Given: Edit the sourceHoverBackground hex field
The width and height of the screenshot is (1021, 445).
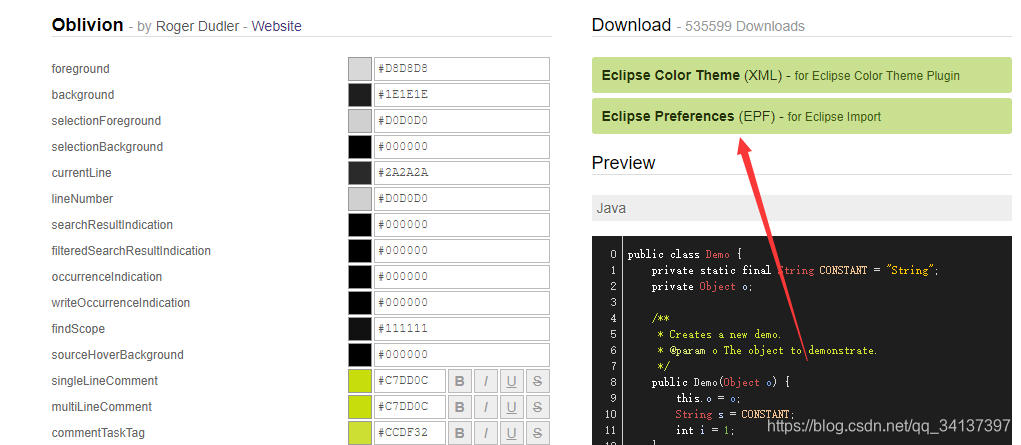Looking at the screenshot, I should [462, 356].
